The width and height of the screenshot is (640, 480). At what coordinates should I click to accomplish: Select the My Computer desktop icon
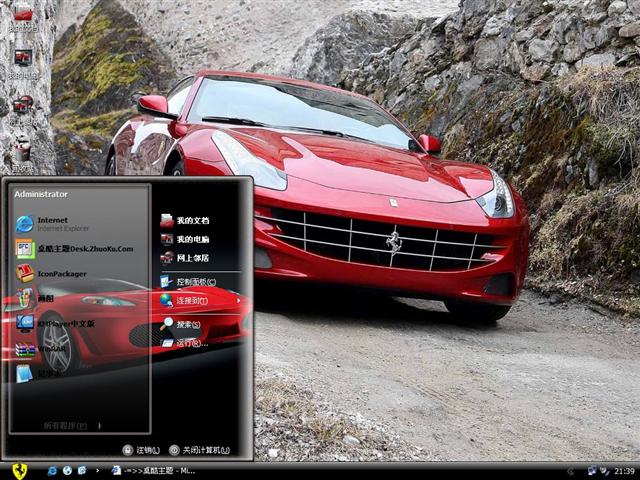tap(23, 64)
